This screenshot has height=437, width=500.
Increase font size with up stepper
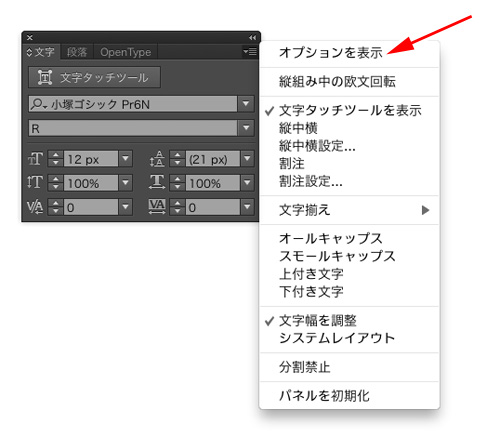click(56, 155)
